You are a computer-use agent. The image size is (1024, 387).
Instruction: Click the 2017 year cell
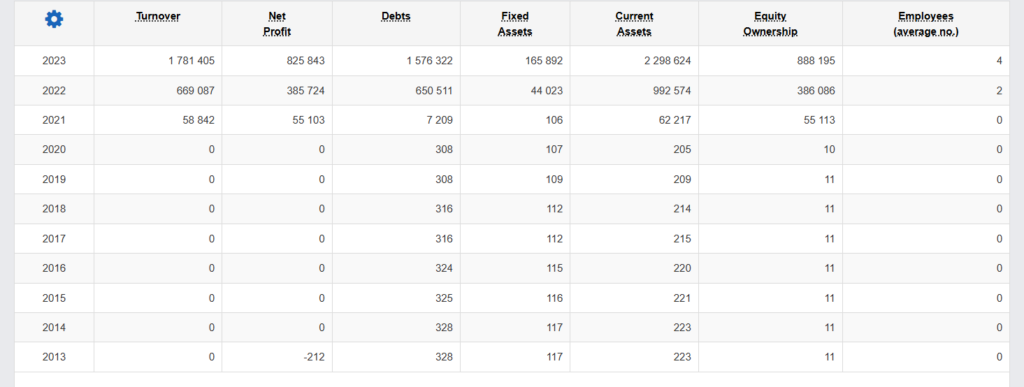point(54,239)
